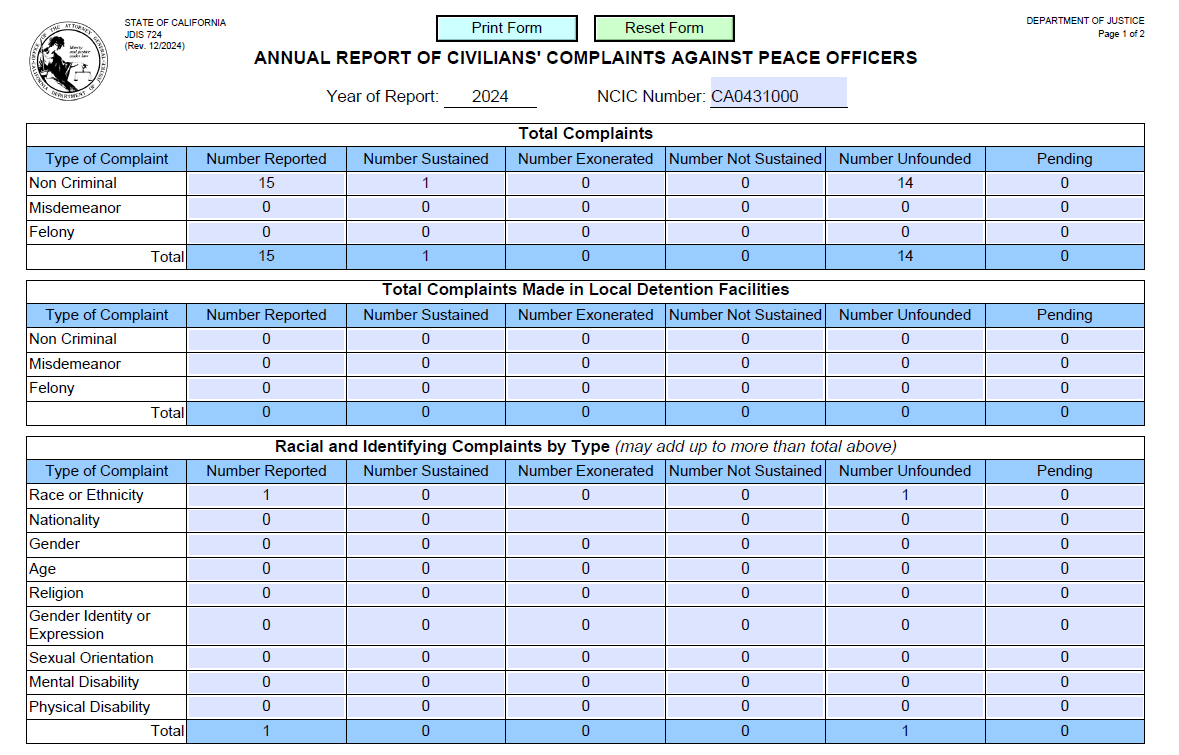The width and height of the screenshot is (1179, 755).
Task: Click the Race or Ethnicity Number Unfounded showing 1
Action: point(904,495)
